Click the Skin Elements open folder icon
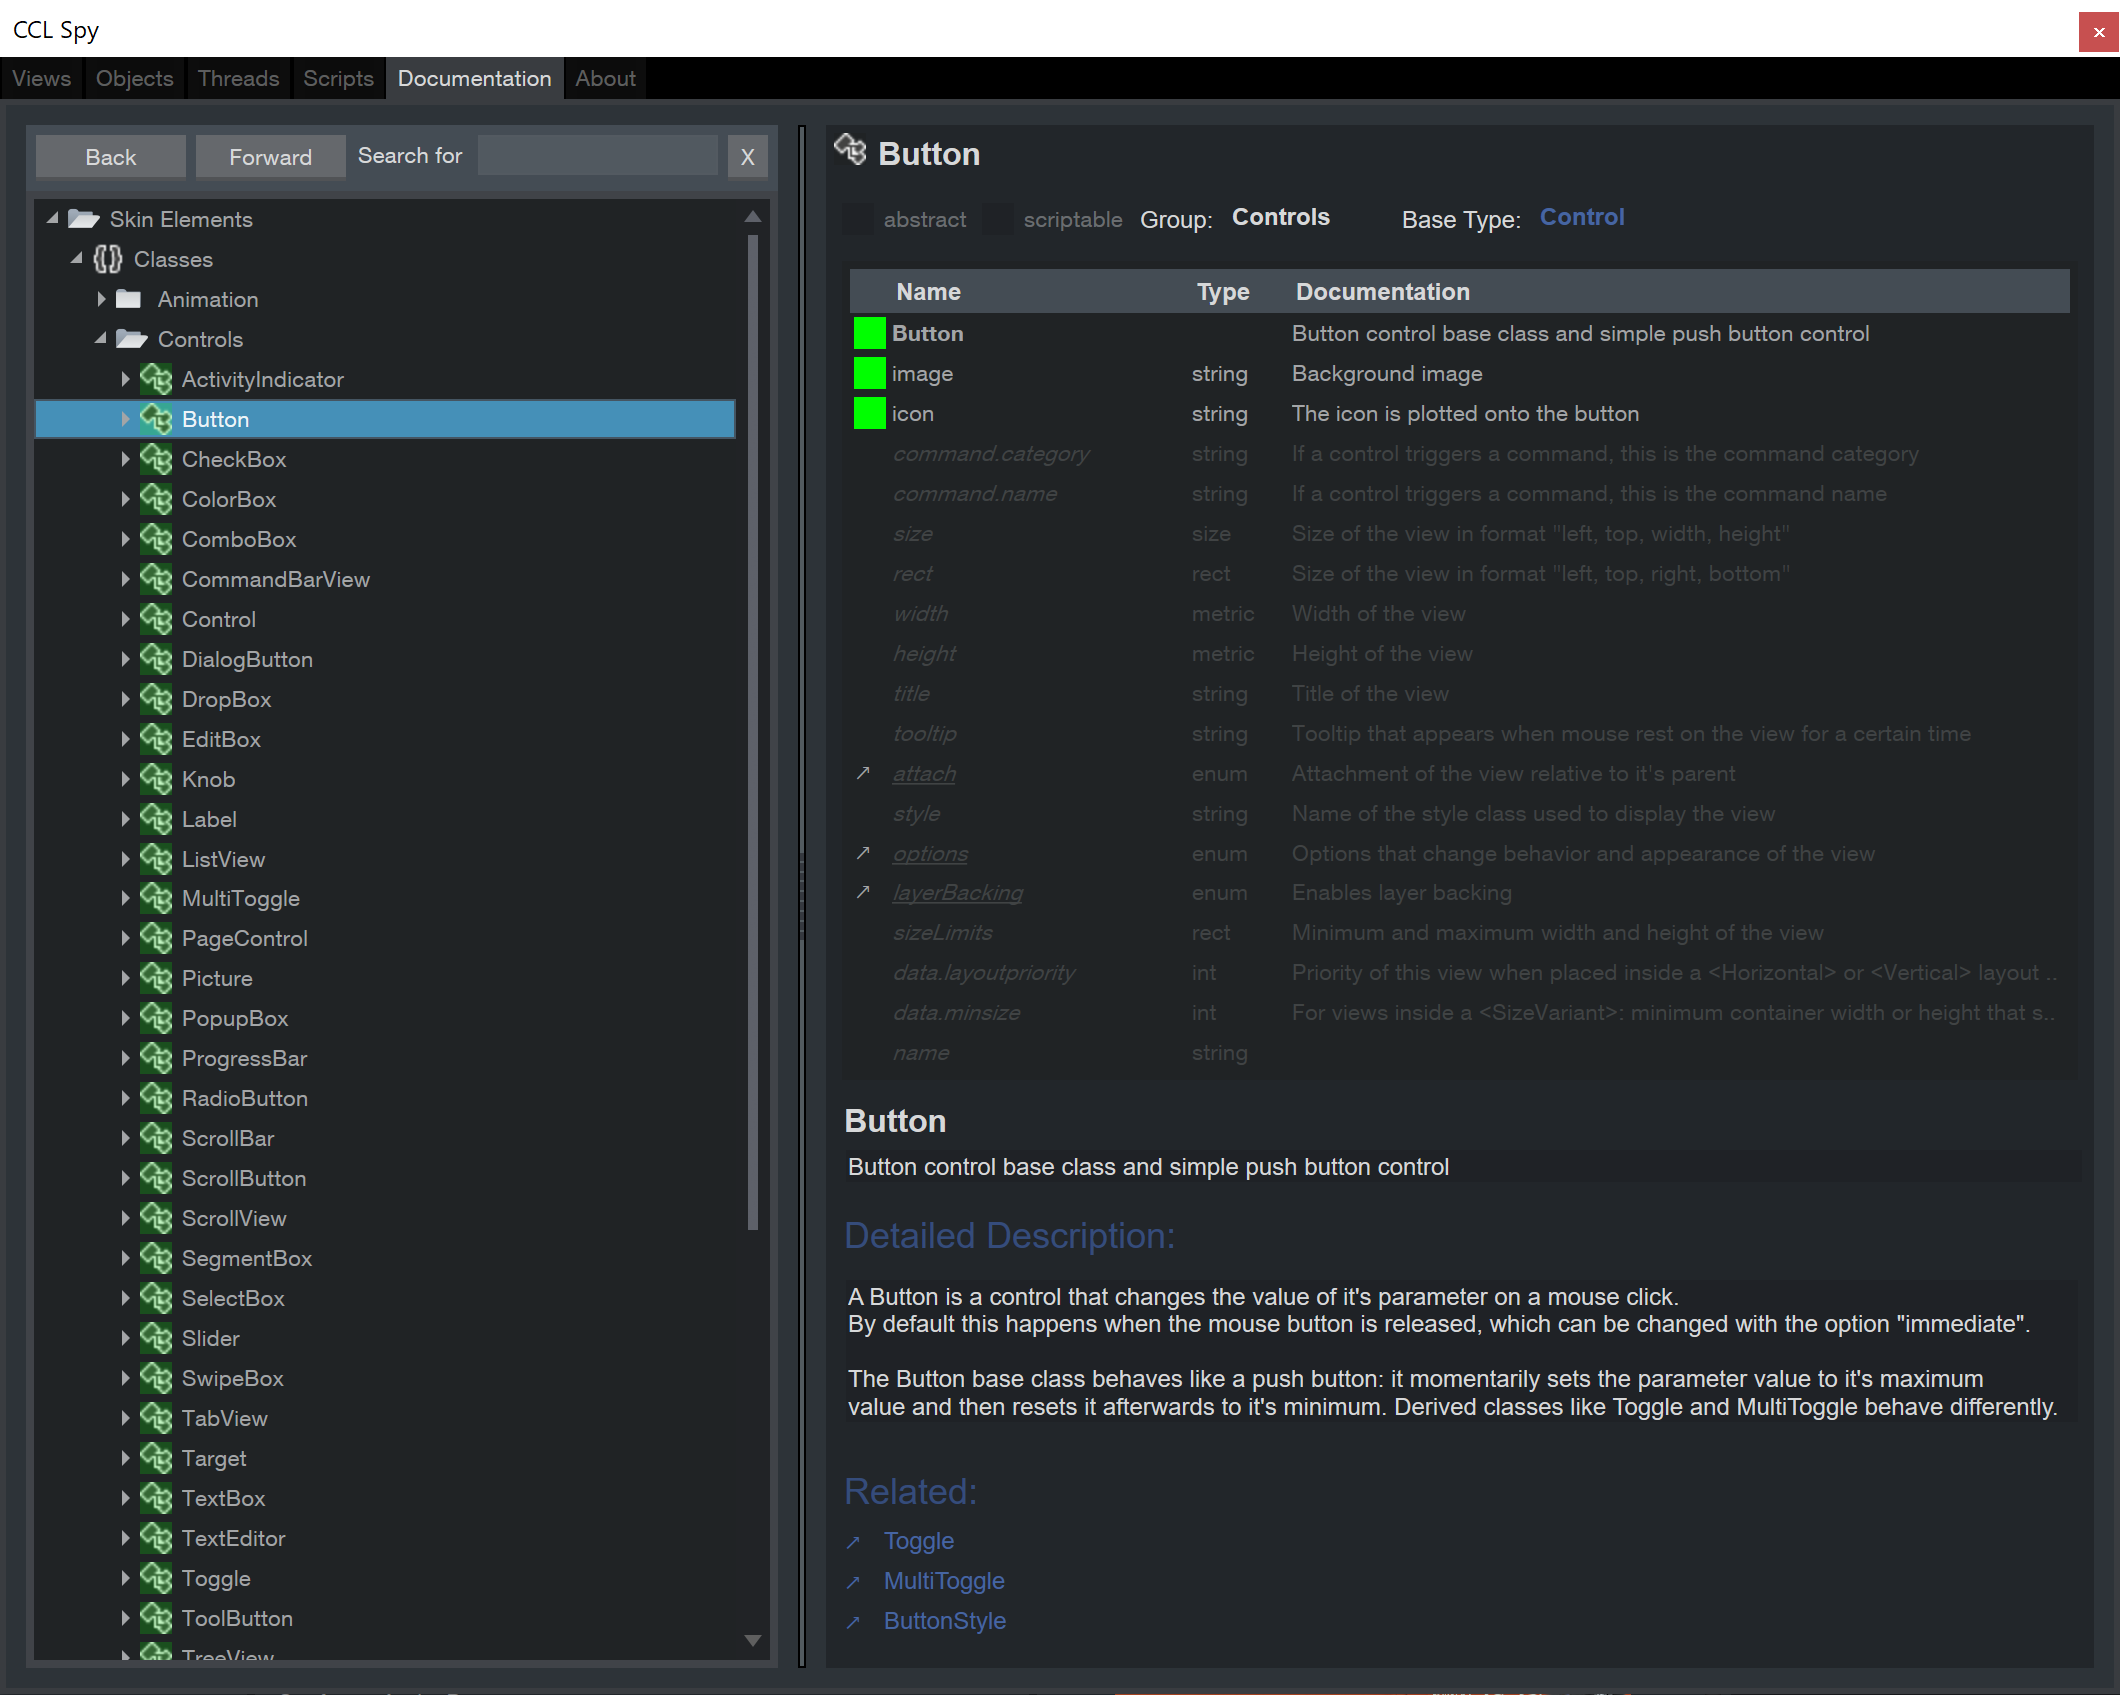This screenshot has height=1695, width=2120. 84,219
